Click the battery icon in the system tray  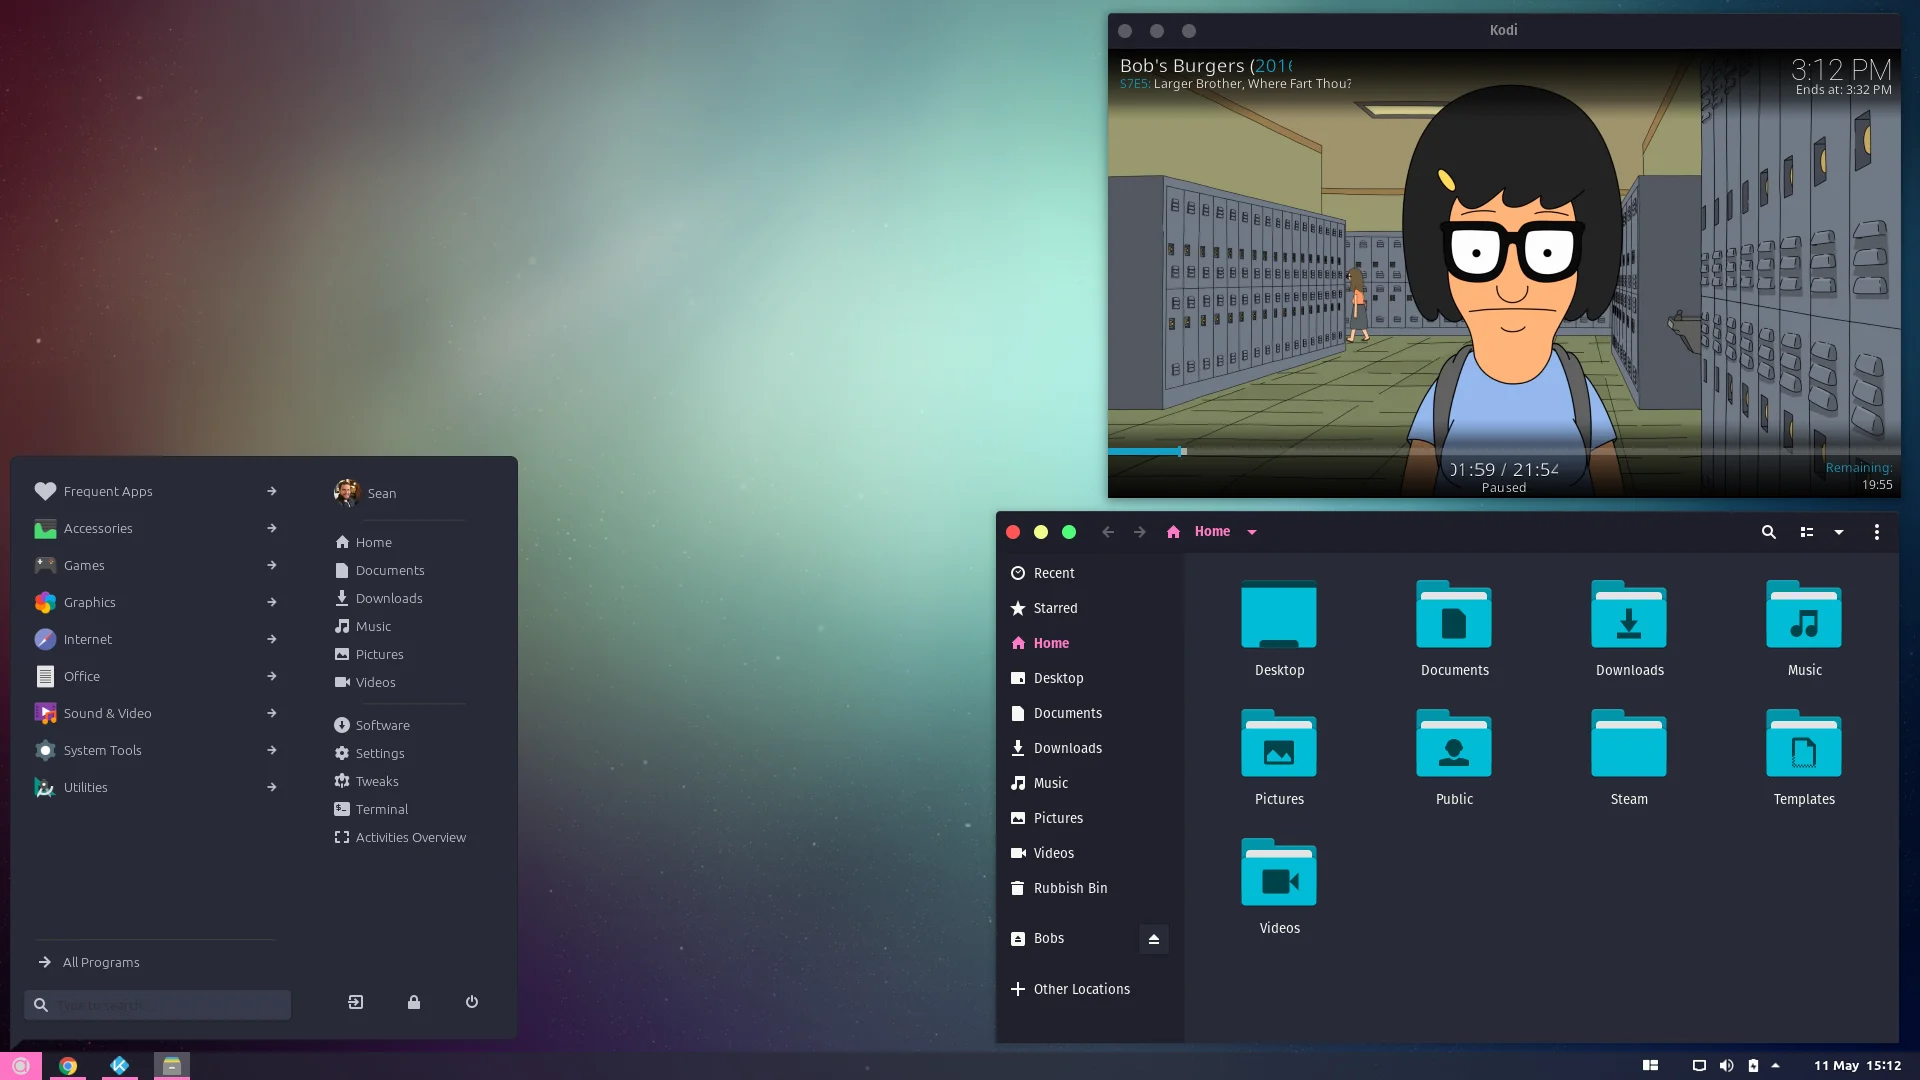[x=1753, y=1066]
